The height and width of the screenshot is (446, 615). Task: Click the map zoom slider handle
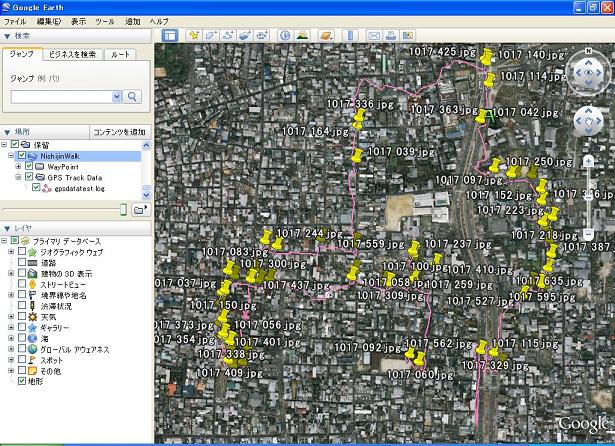click(x=588, y=195)
